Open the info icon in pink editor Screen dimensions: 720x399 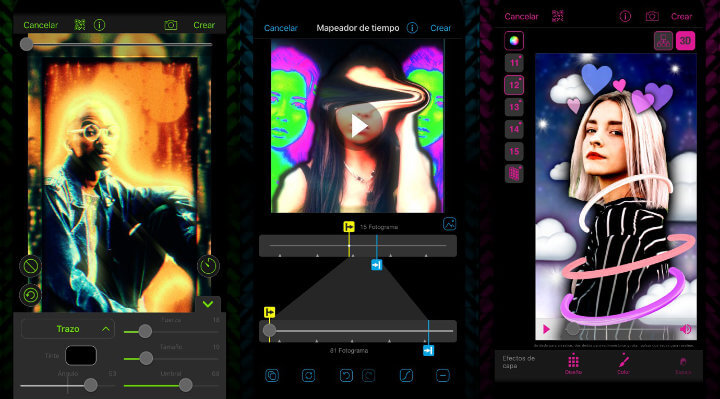coord(625,17)
